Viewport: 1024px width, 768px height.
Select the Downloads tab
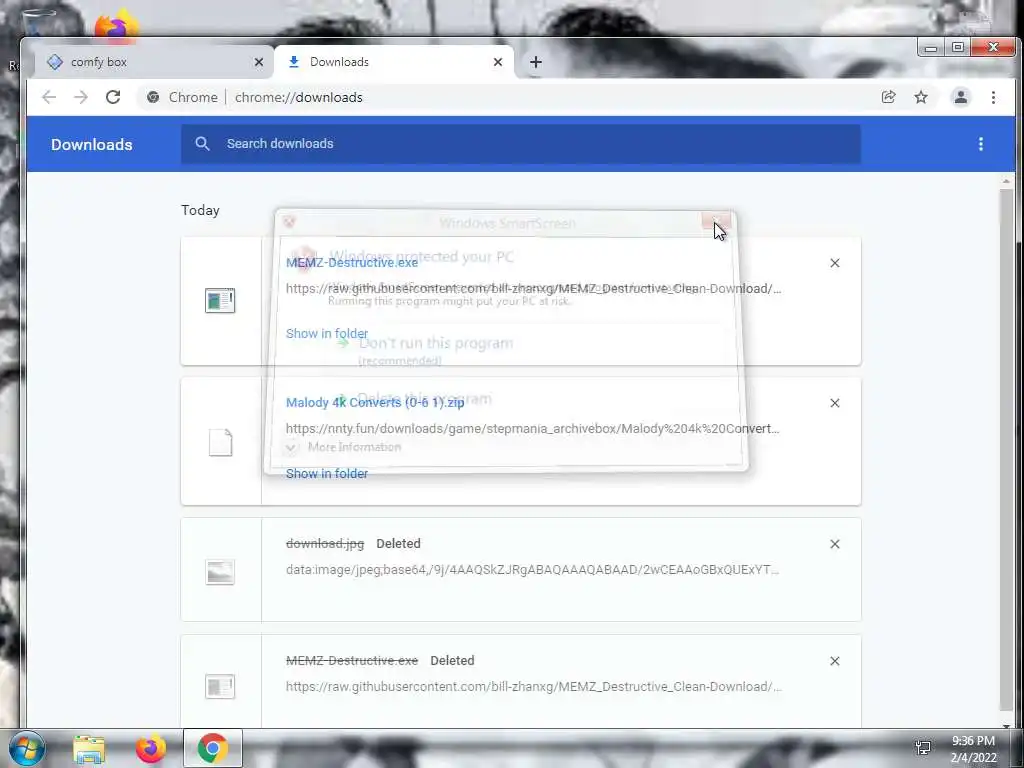click(394, 62)
